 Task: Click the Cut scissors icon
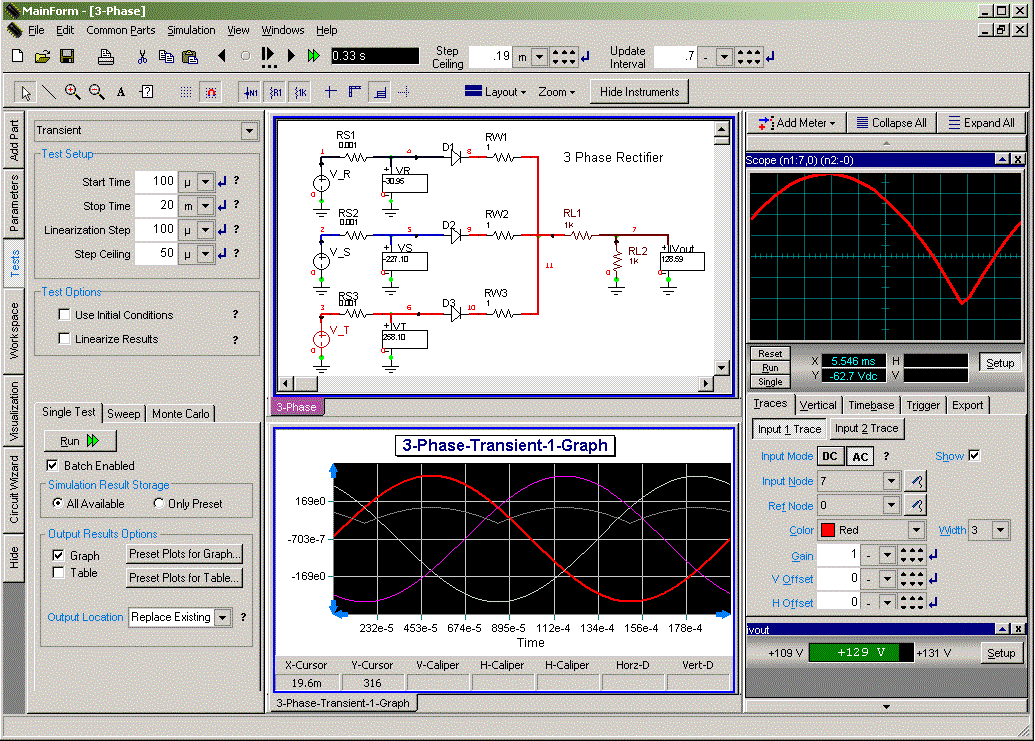click(142, 56)
